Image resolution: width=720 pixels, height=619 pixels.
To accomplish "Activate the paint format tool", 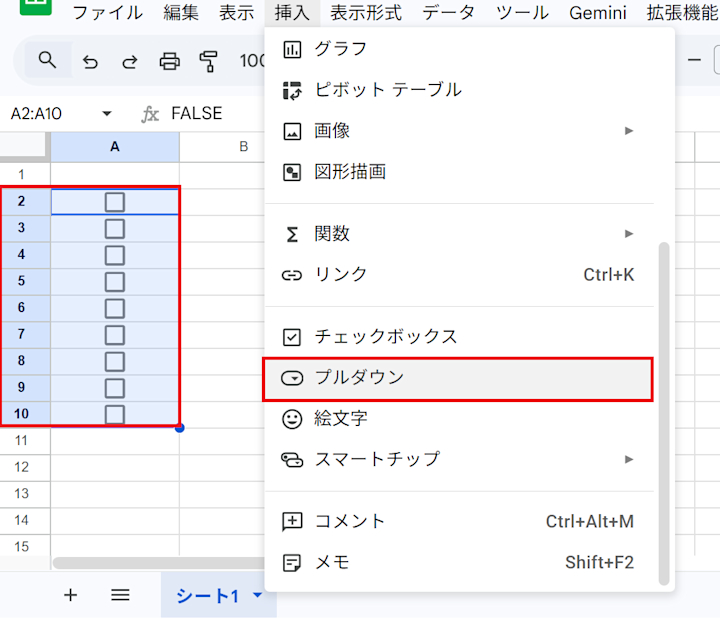I will coord(208,62).
